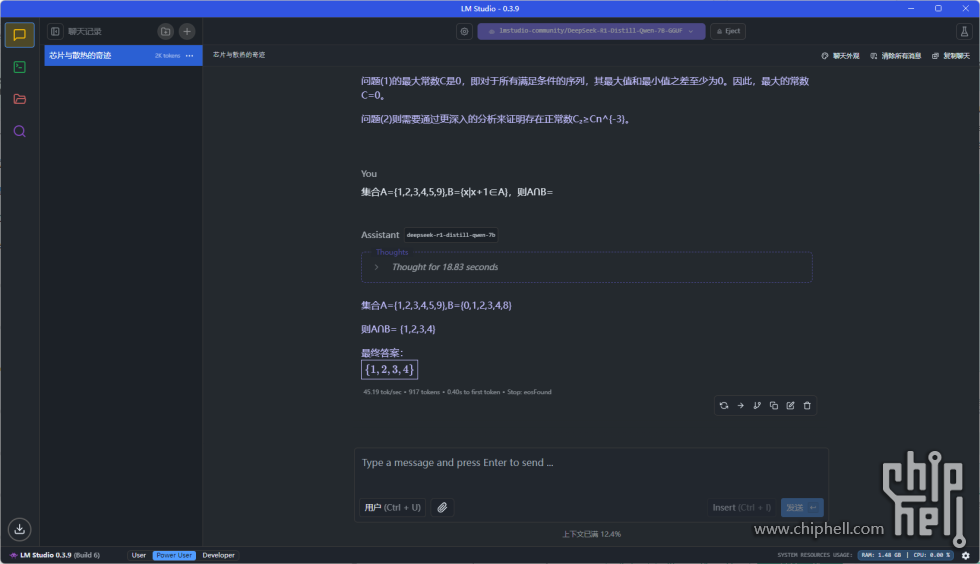Click the 45.19 tok/sec generation stats line

[458, 392]
